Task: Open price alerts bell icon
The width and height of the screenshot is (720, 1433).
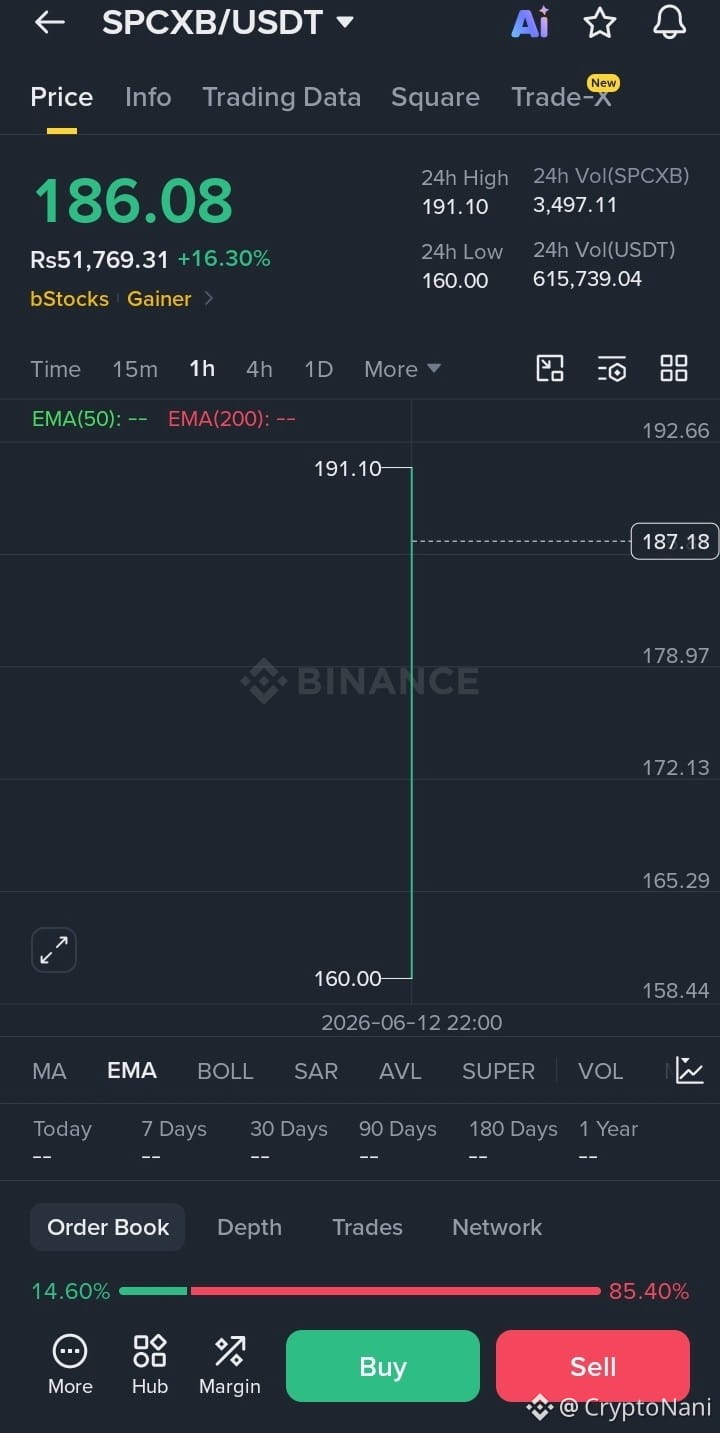Action: [669, 22]
